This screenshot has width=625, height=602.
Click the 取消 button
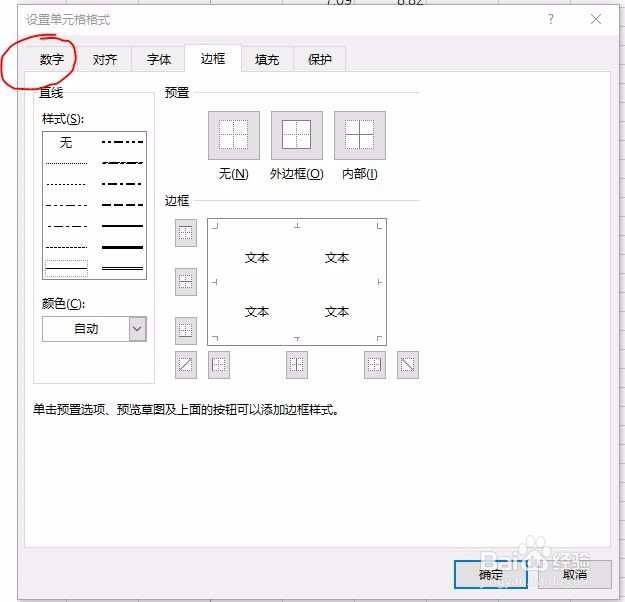tap(574, 574)
